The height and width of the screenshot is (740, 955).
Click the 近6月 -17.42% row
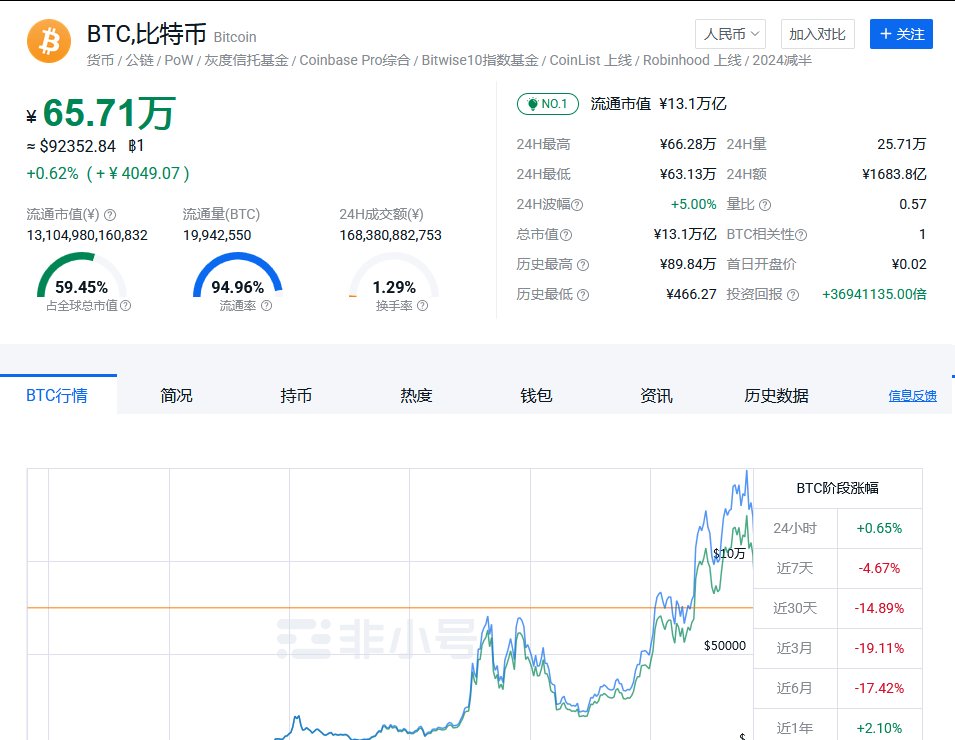click(x=838, y=688)
